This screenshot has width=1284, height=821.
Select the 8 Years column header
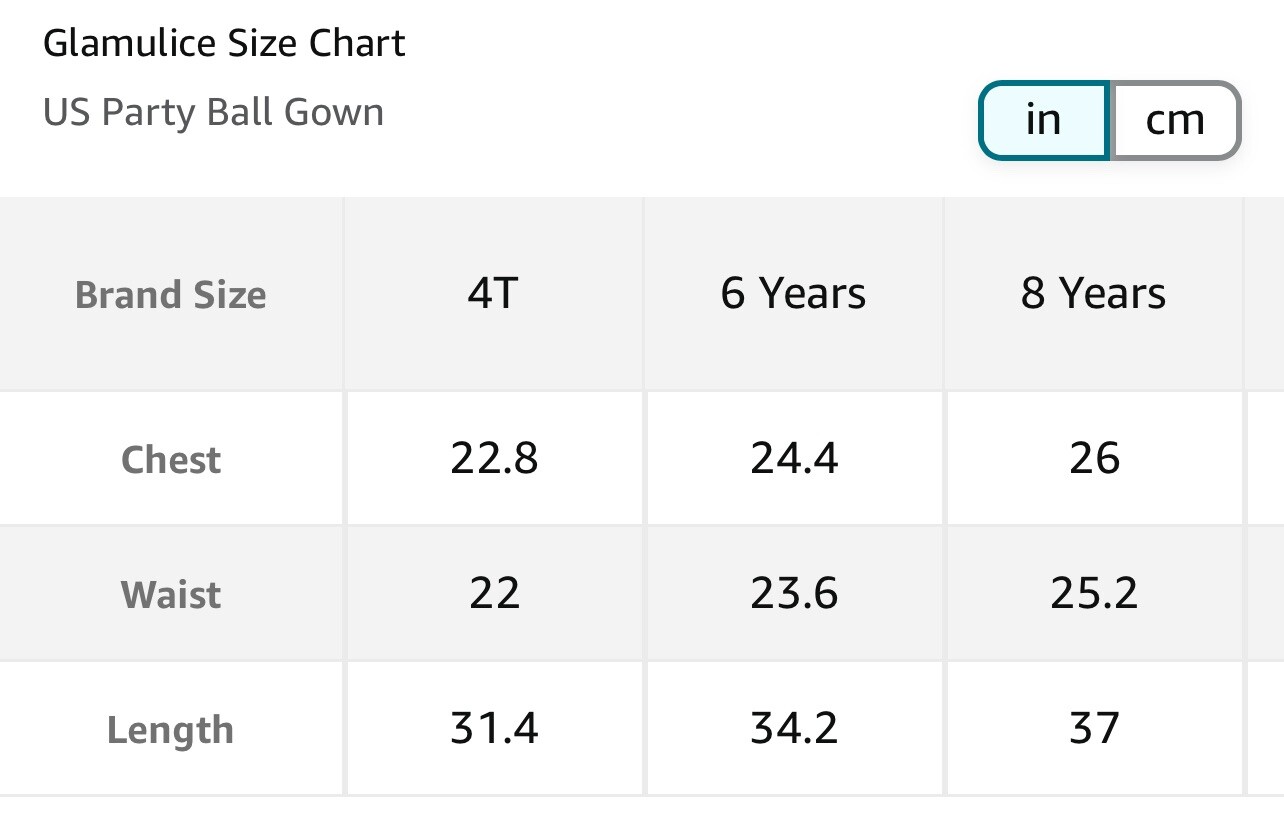1093,294
